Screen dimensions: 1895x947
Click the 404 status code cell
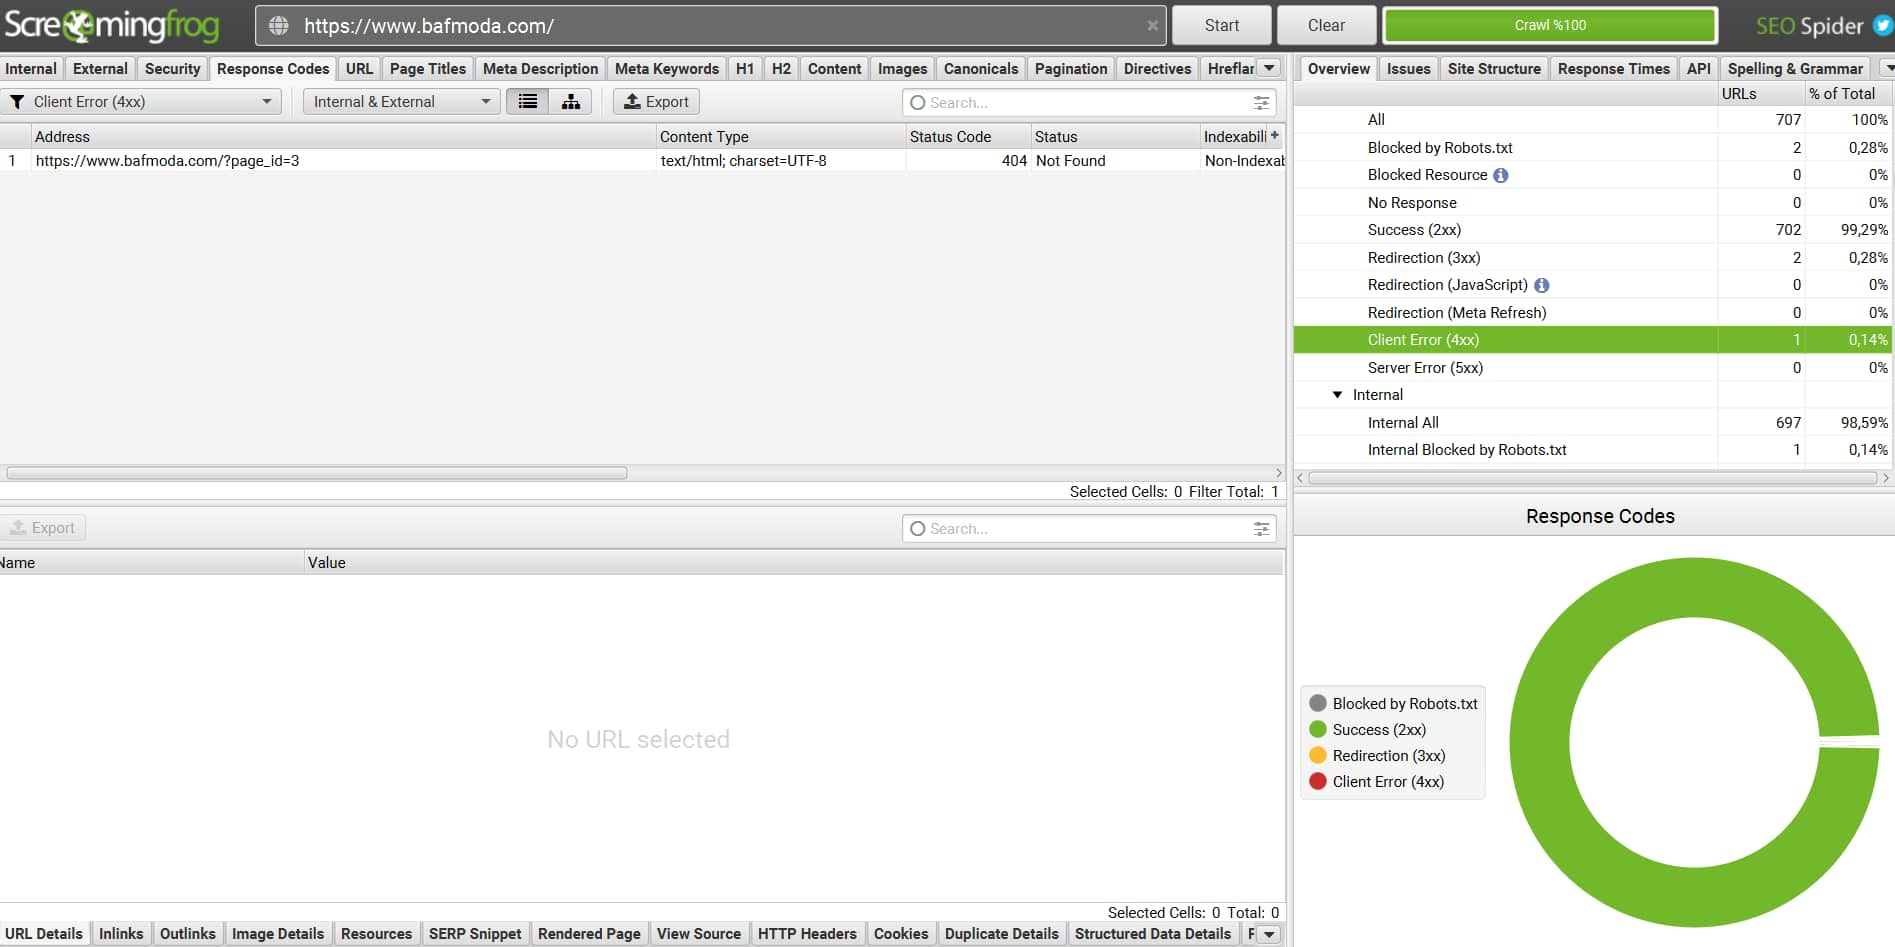967,161
